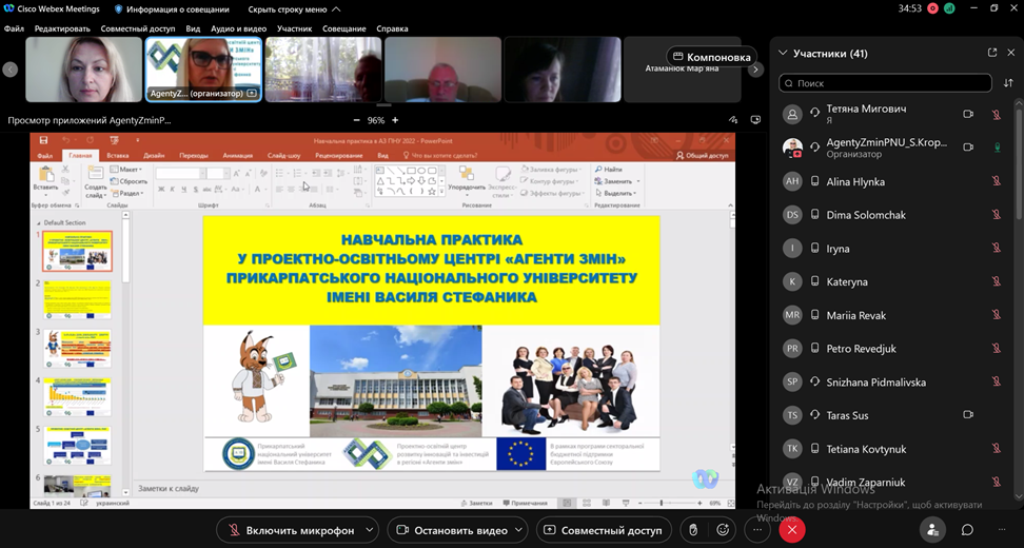The image size is (1024, 548).
Task: Click the Совместный доступ share button
Action: click(602, 530)
